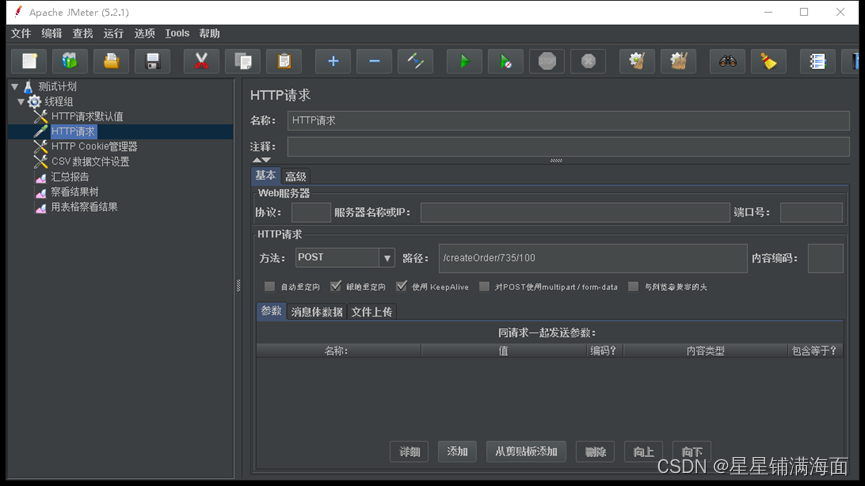The width and height of the screenshot is (865, 486).
Task: Click the 路径 field with /createOrder/735/100
Action: (593, 258)
